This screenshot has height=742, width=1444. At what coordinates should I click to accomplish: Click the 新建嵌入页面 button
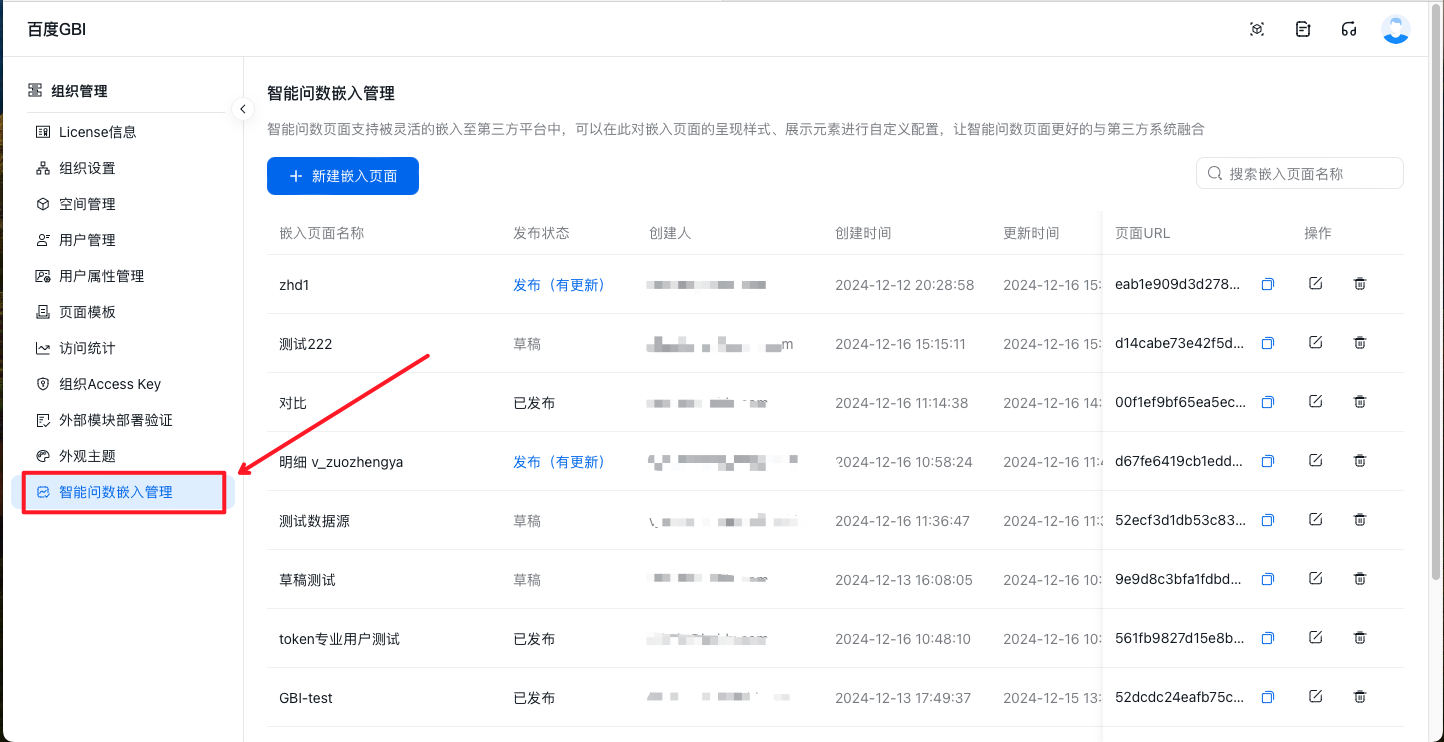click(343, 176)
